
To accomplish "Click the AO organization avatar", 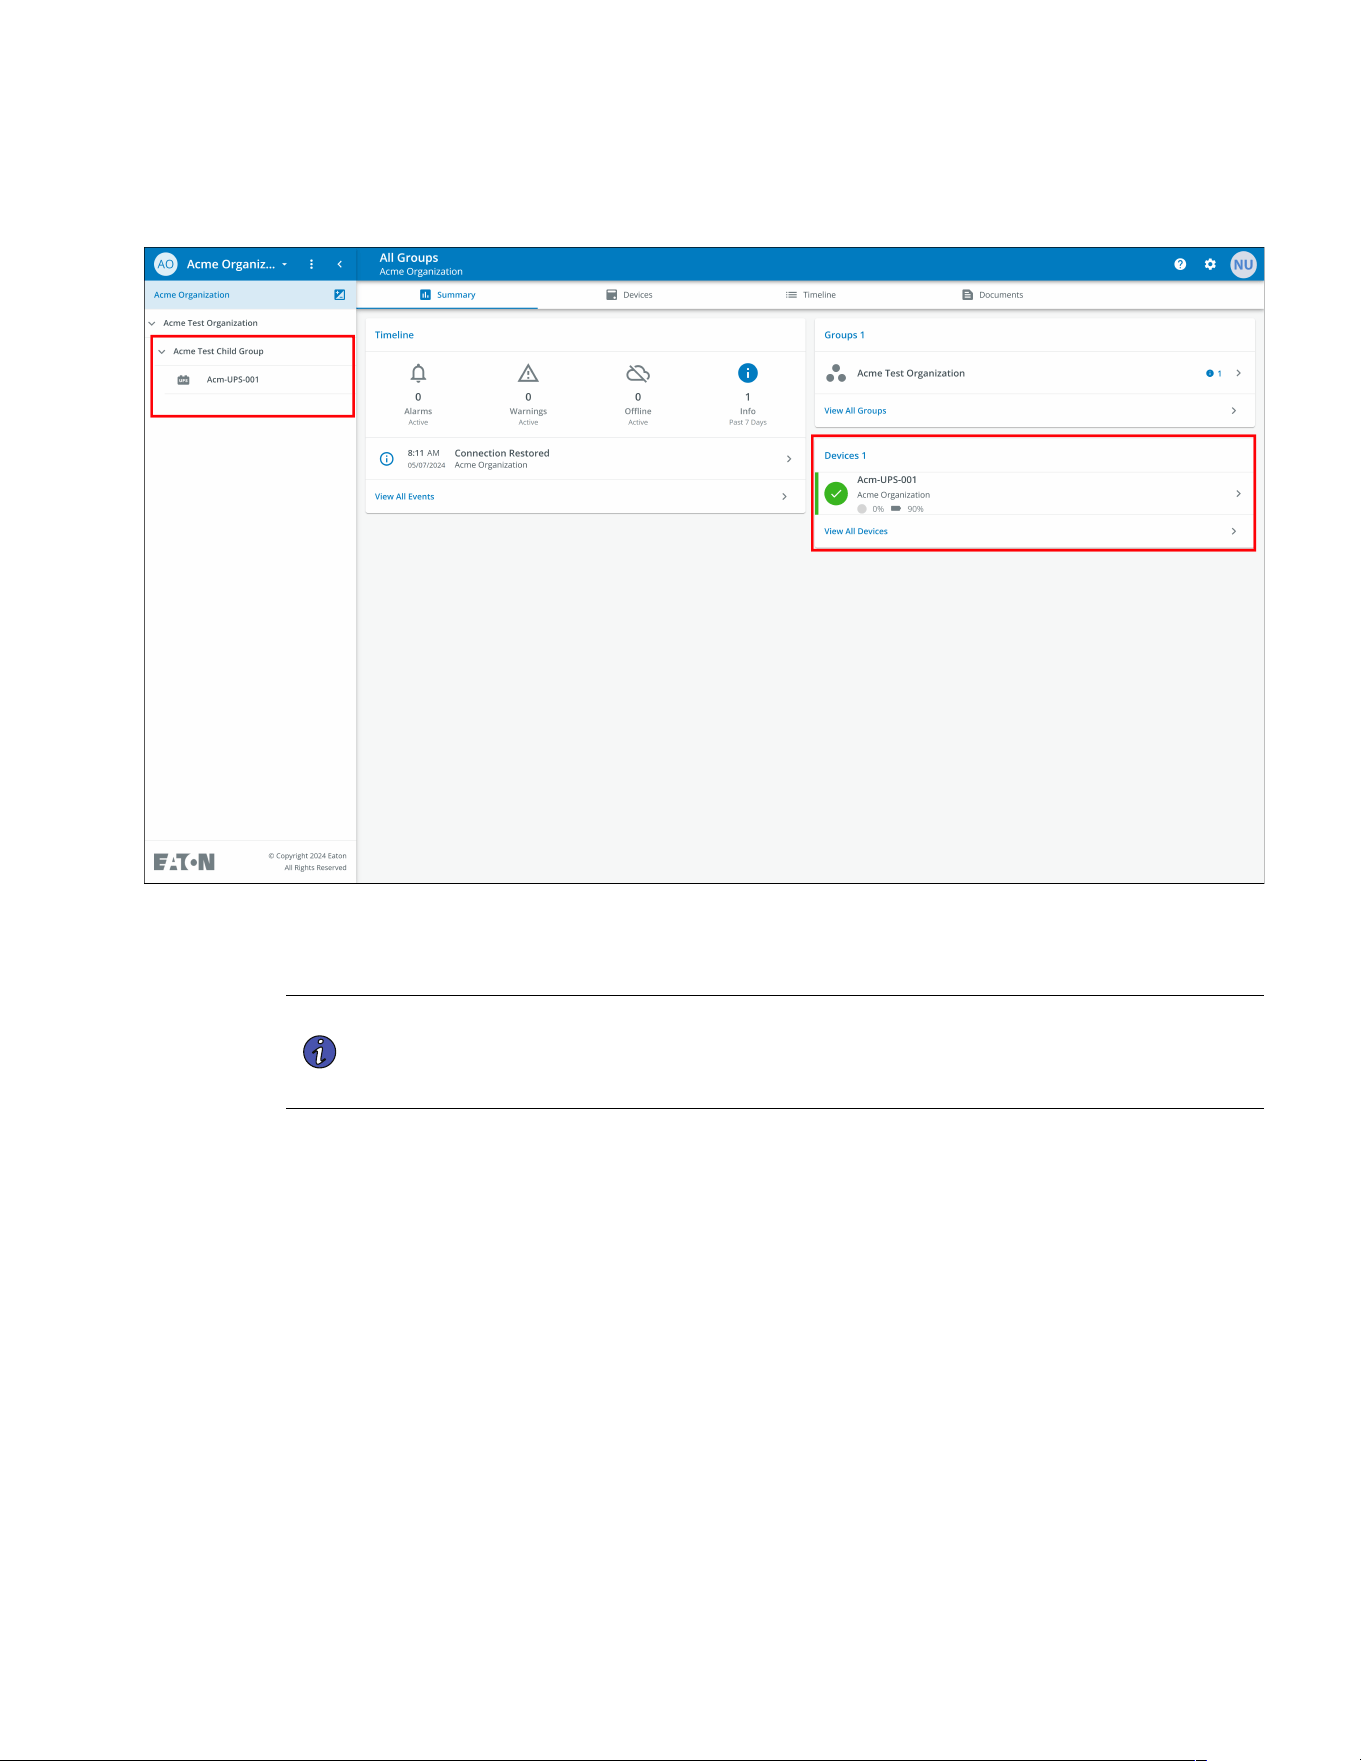I will [x=166, y=264].
